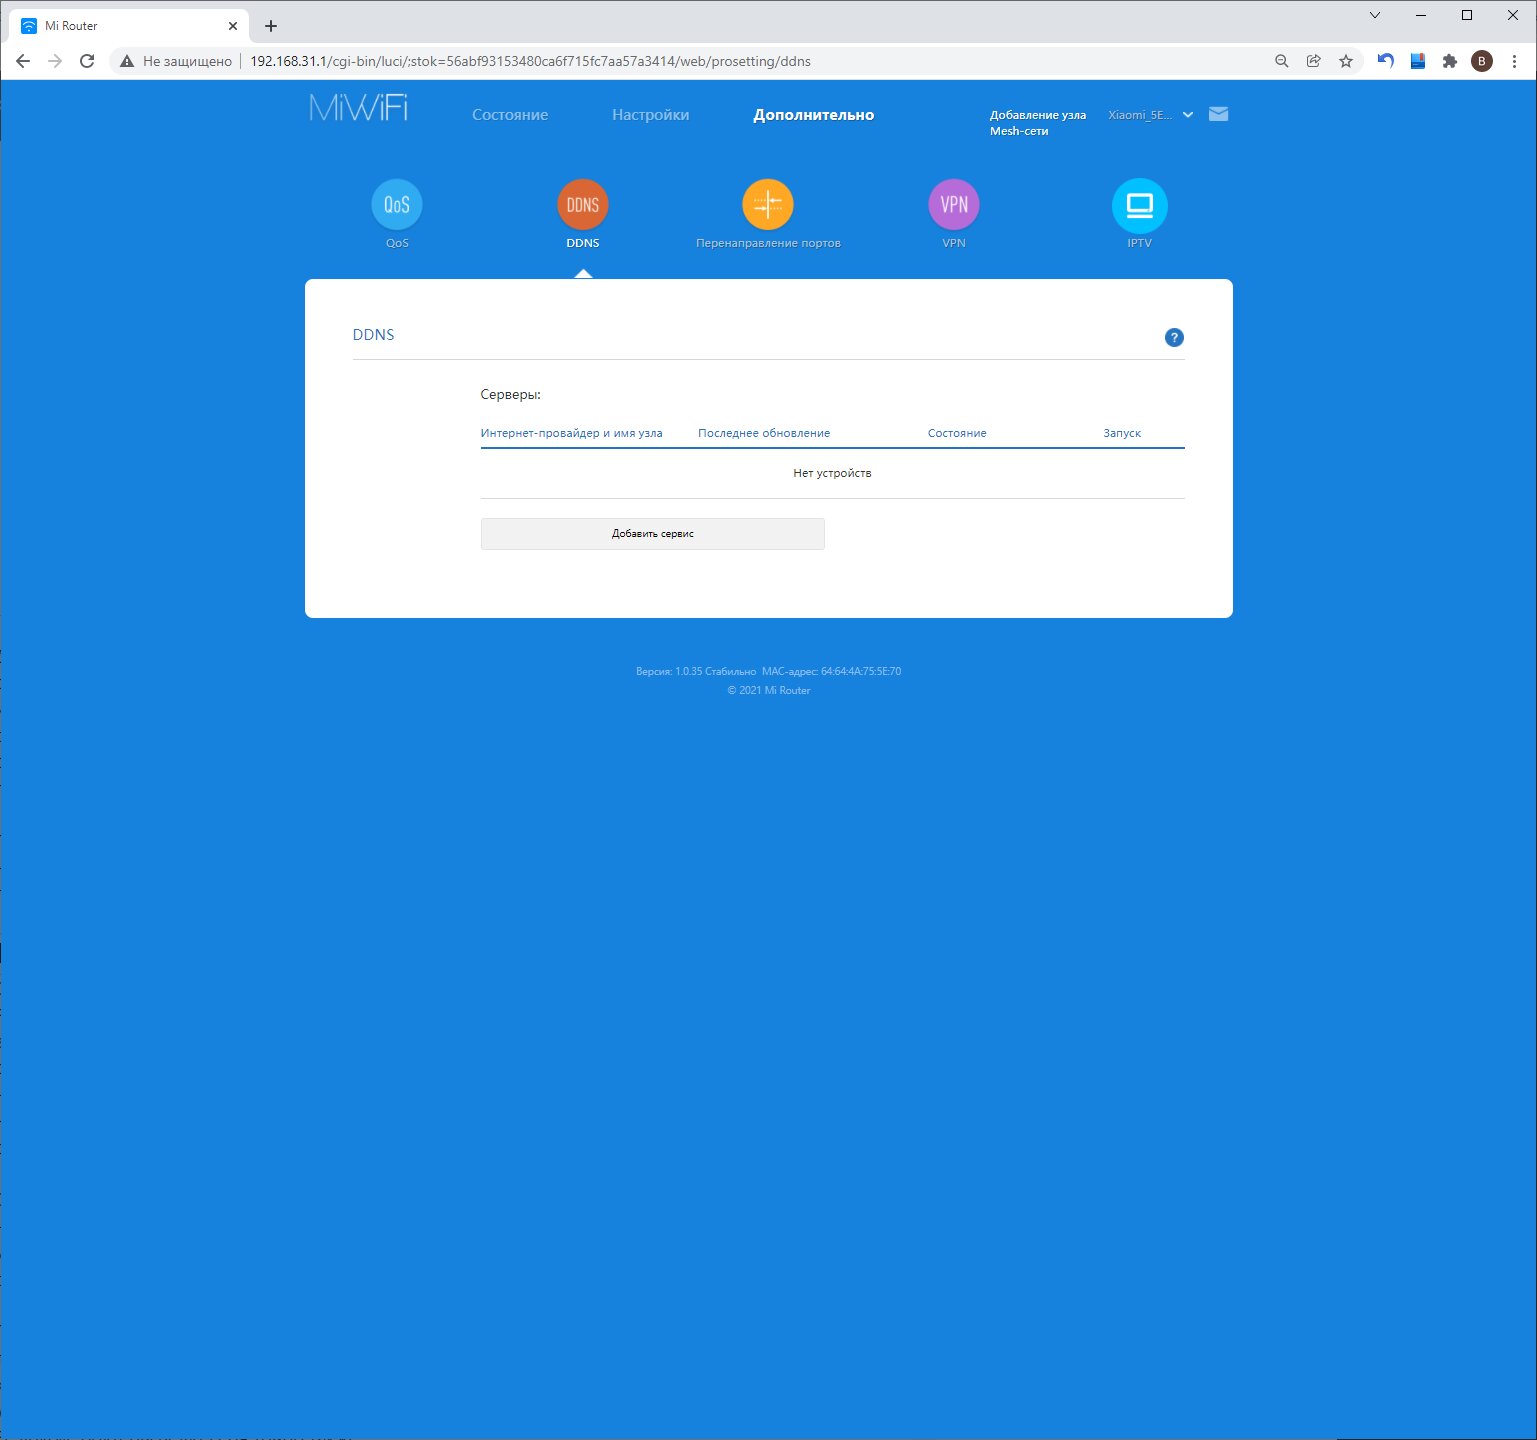This screenshot has width=1537, height=1440.
Task: Click the MAC-адрес version footer text
Action: tap(769, 671)
